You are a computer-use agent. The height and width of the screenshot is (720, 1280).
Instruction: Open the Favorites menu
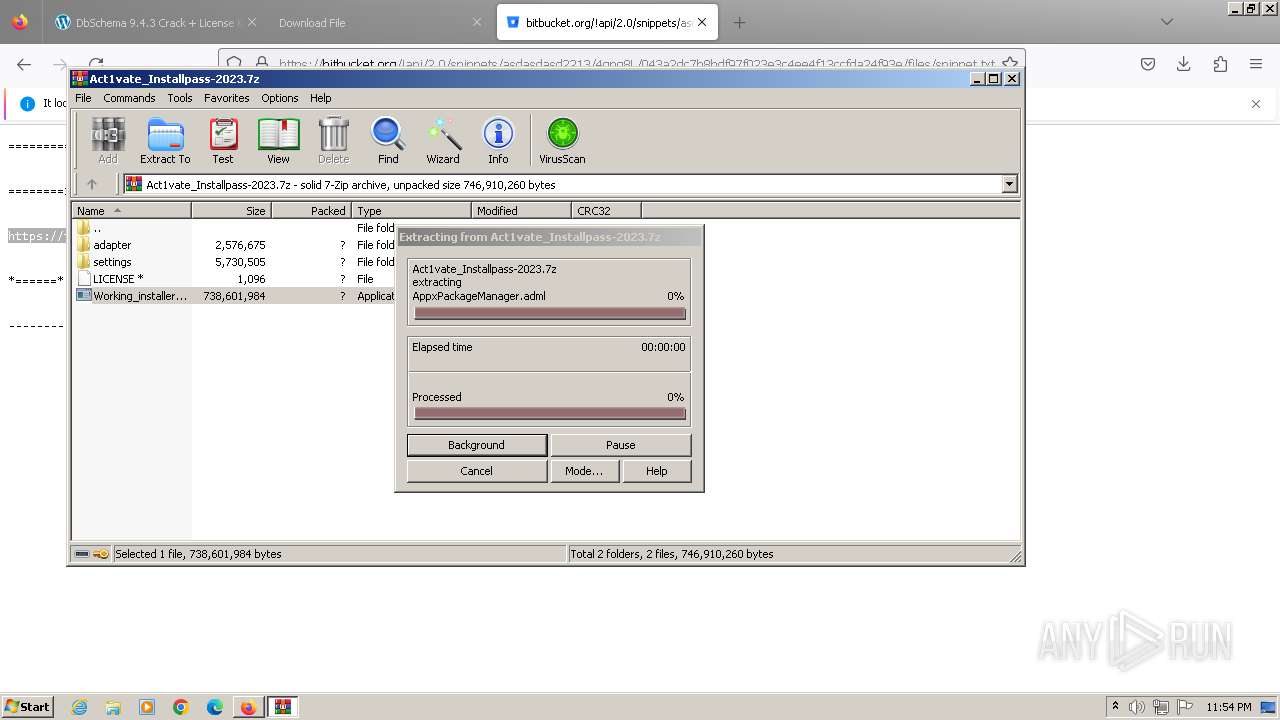pyautogui.click(x=227, y=98)
